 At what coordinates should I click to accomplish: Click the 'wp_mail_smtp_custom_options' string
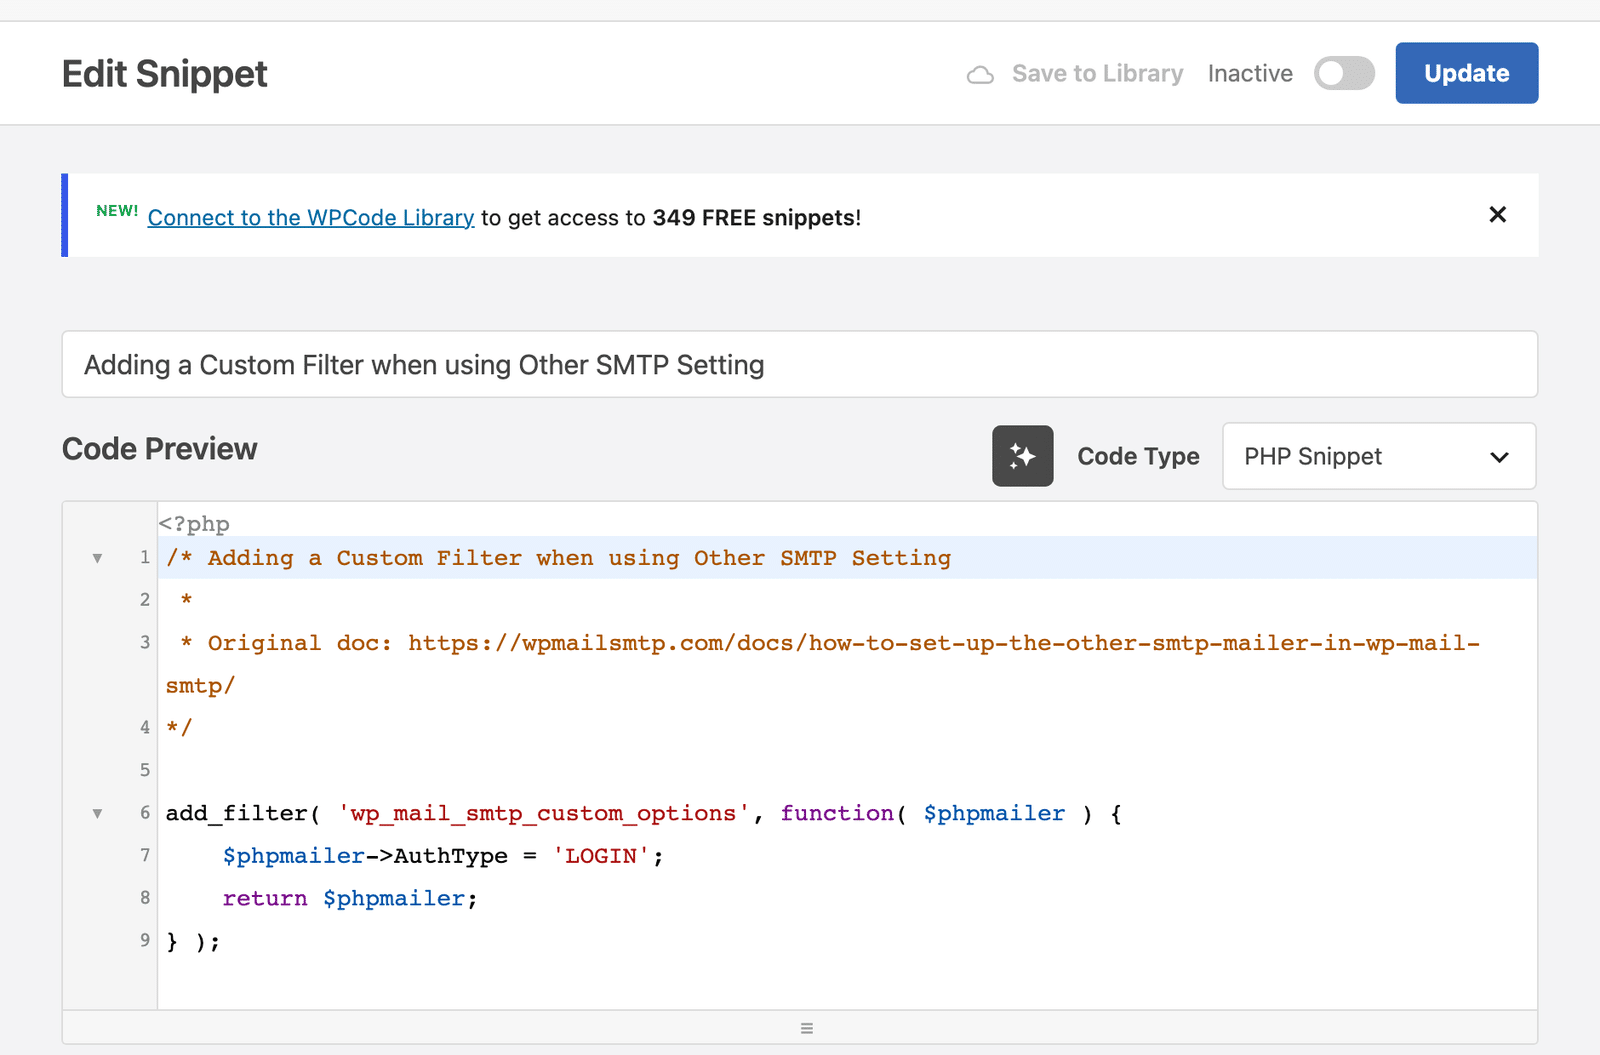[544, 813]
